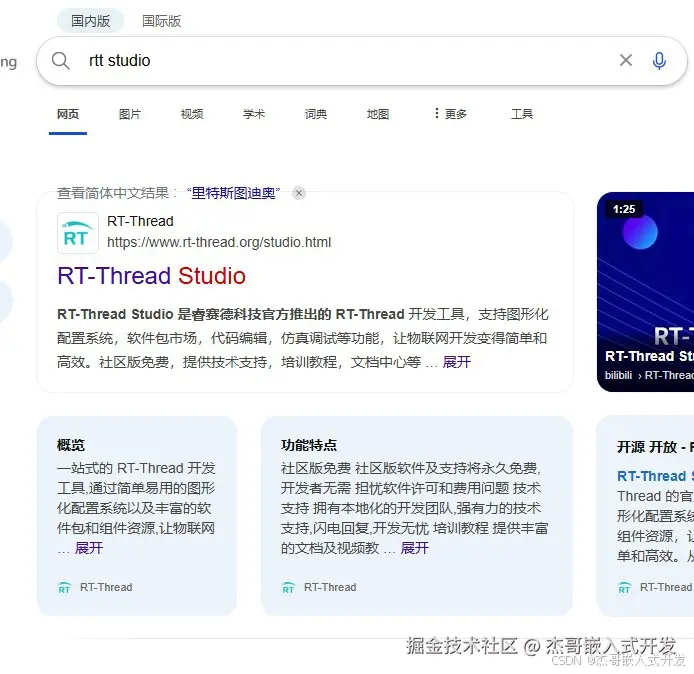Expand the main result description 展开

[457, 362]
